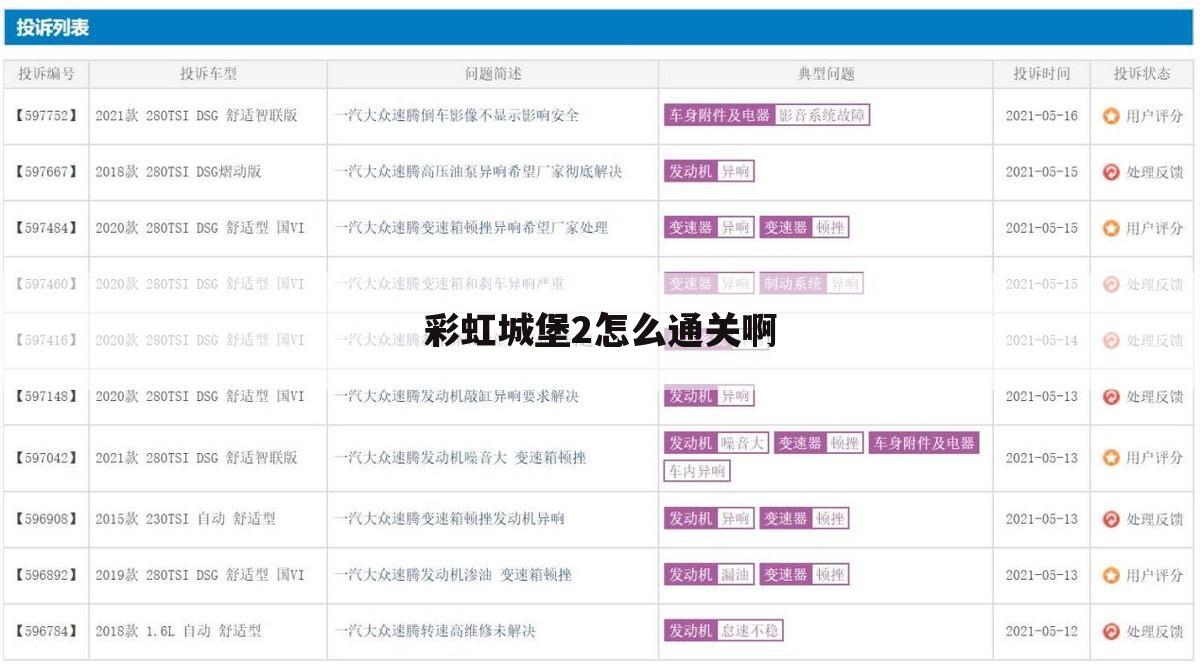The height and width of the screenshot is (664, 1200).
Task: Open complaint 一汽大众速腾发动机噪音大 变速箱顿挫
Action: coord(460,458)
